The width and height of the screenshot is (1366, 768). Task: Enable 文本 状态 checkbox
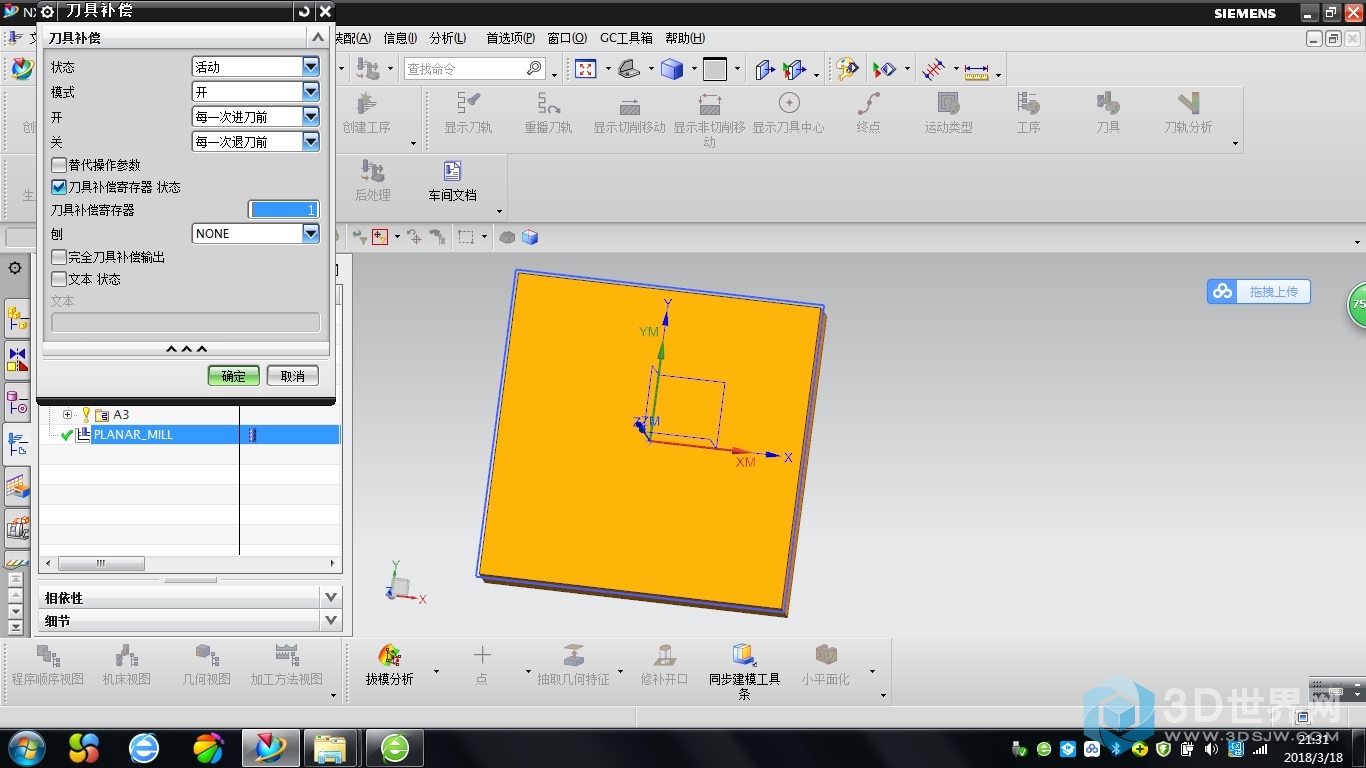coord(59,279)
